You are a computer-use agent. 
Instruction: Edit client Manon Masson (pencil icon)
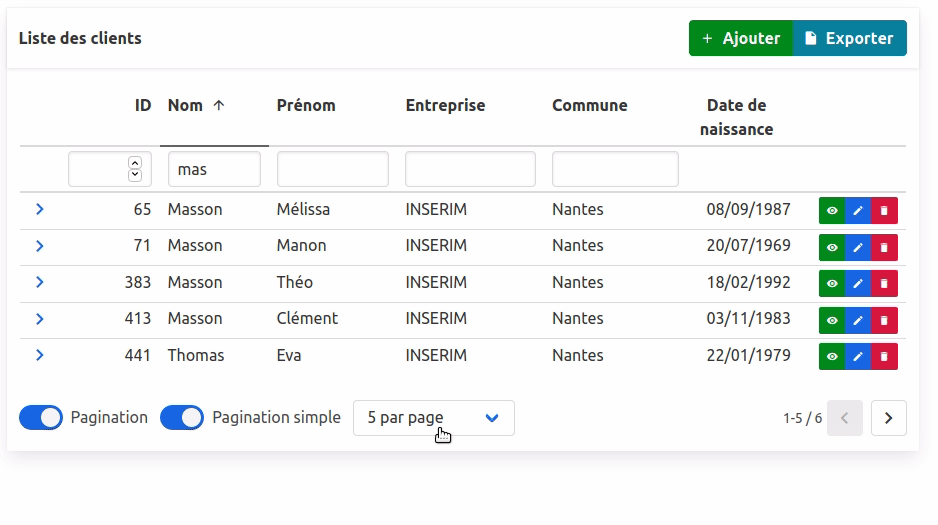(858, 247)
